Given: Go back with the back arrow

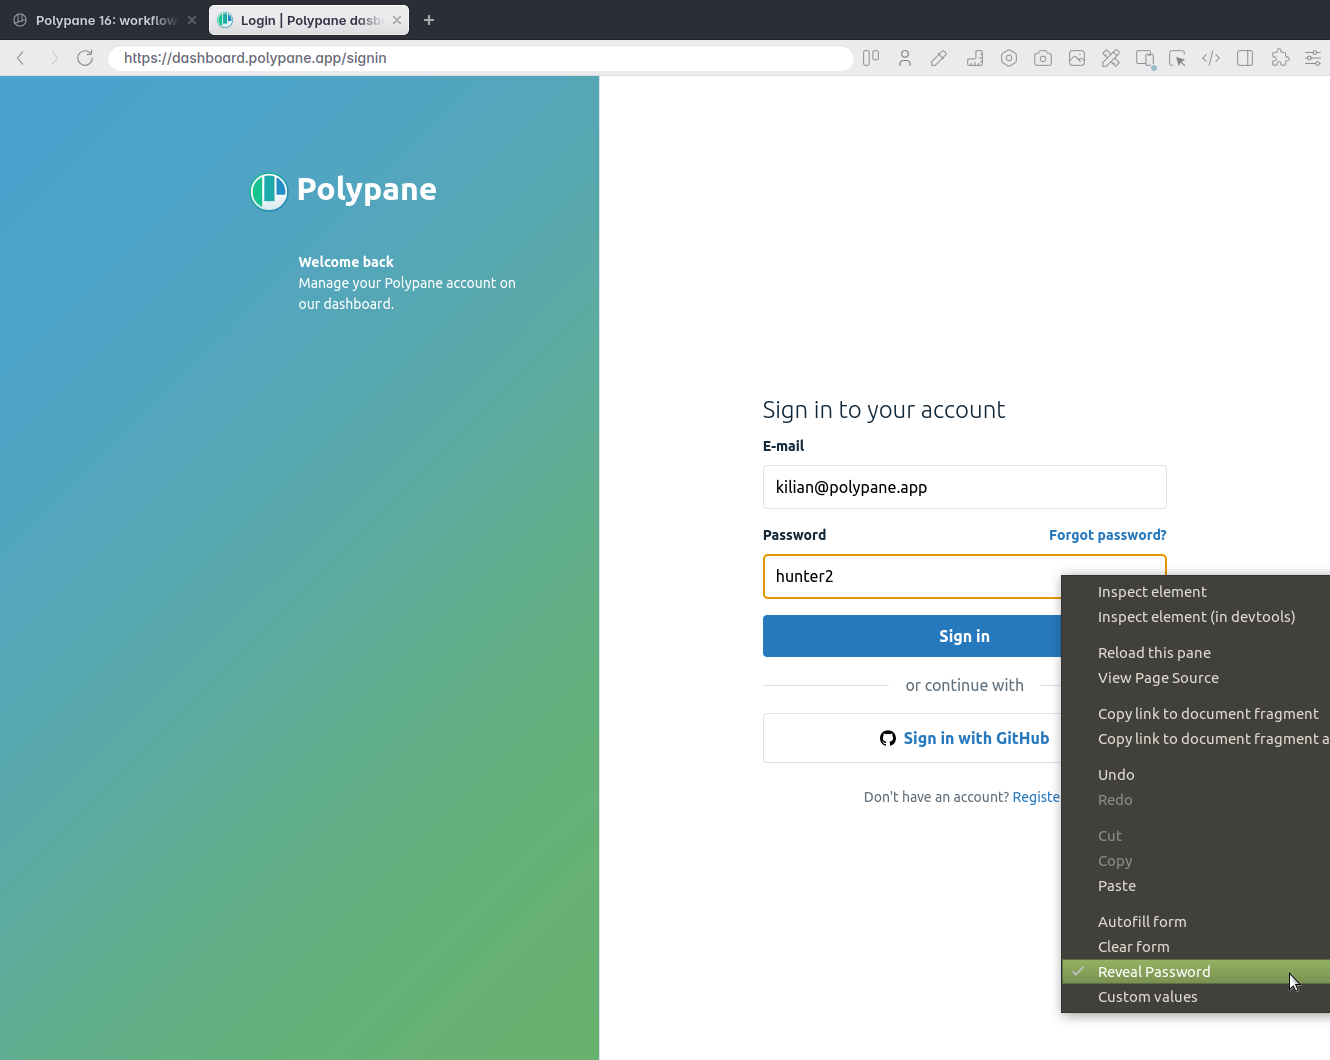Looking at the screenshot, I should pyautogui.click(x=21, y=58).
